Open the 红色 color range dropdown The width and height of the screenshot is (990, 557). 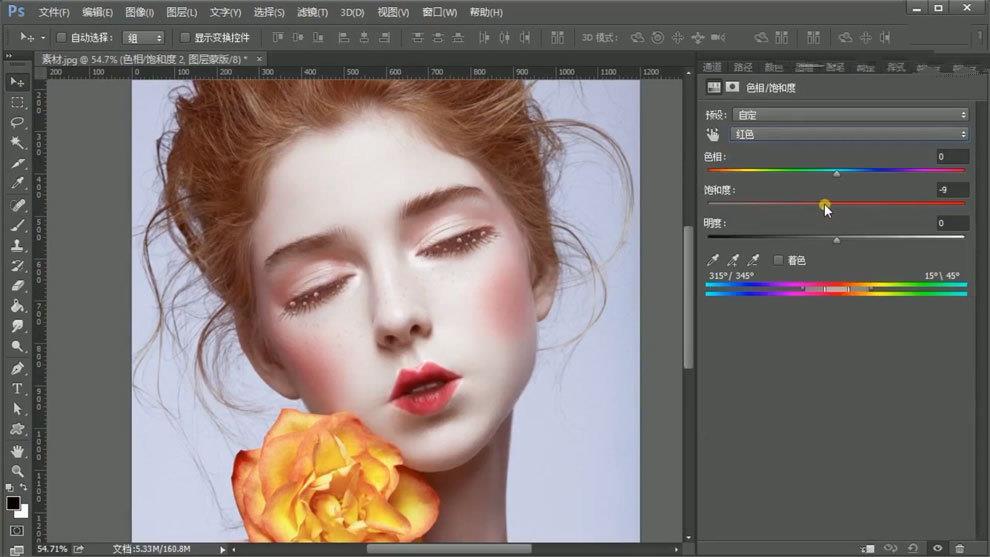pyautogui.click(x=850, y=134)
